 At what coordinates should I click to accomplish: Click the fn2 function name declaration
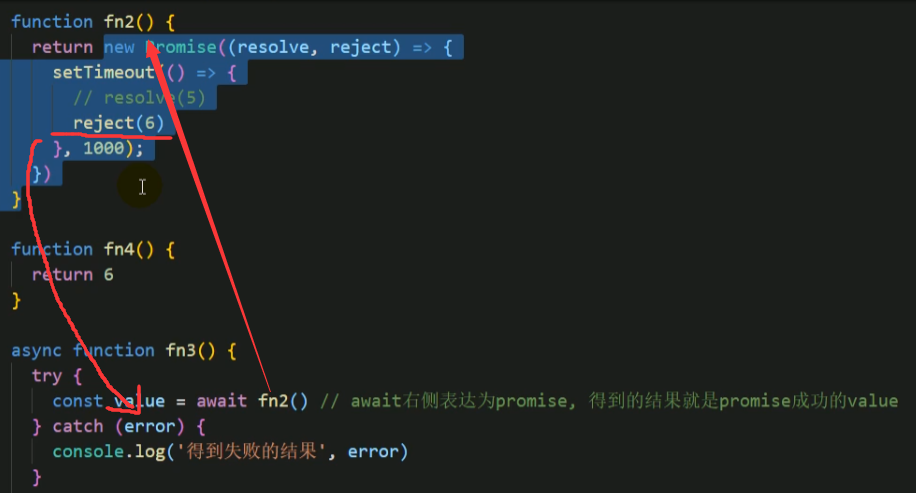[x=119, y=22]
